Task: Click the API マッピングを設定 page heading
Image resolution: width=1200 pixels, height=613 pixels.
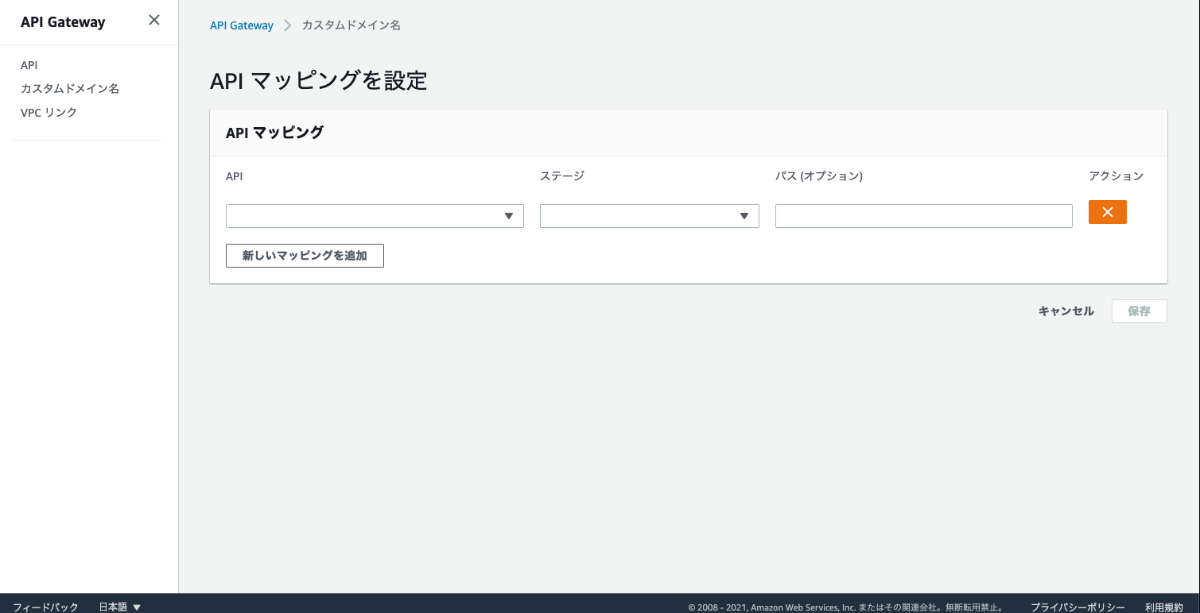Action: point(319,81)
